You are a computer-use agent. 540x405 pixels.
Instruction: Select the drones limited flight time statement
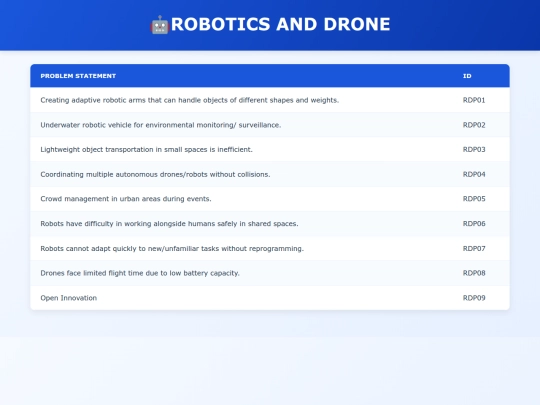click(x=140, y=273)
